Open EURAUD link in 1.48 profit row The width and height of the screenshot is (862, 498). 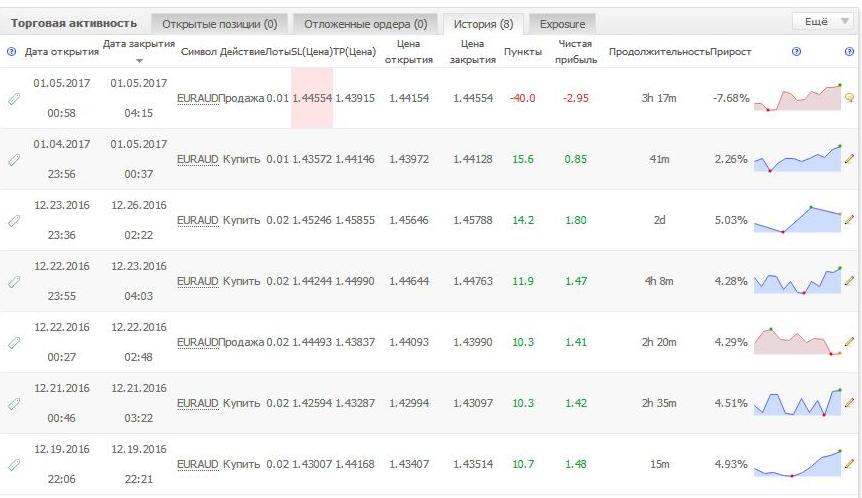[x=197, y=464]
